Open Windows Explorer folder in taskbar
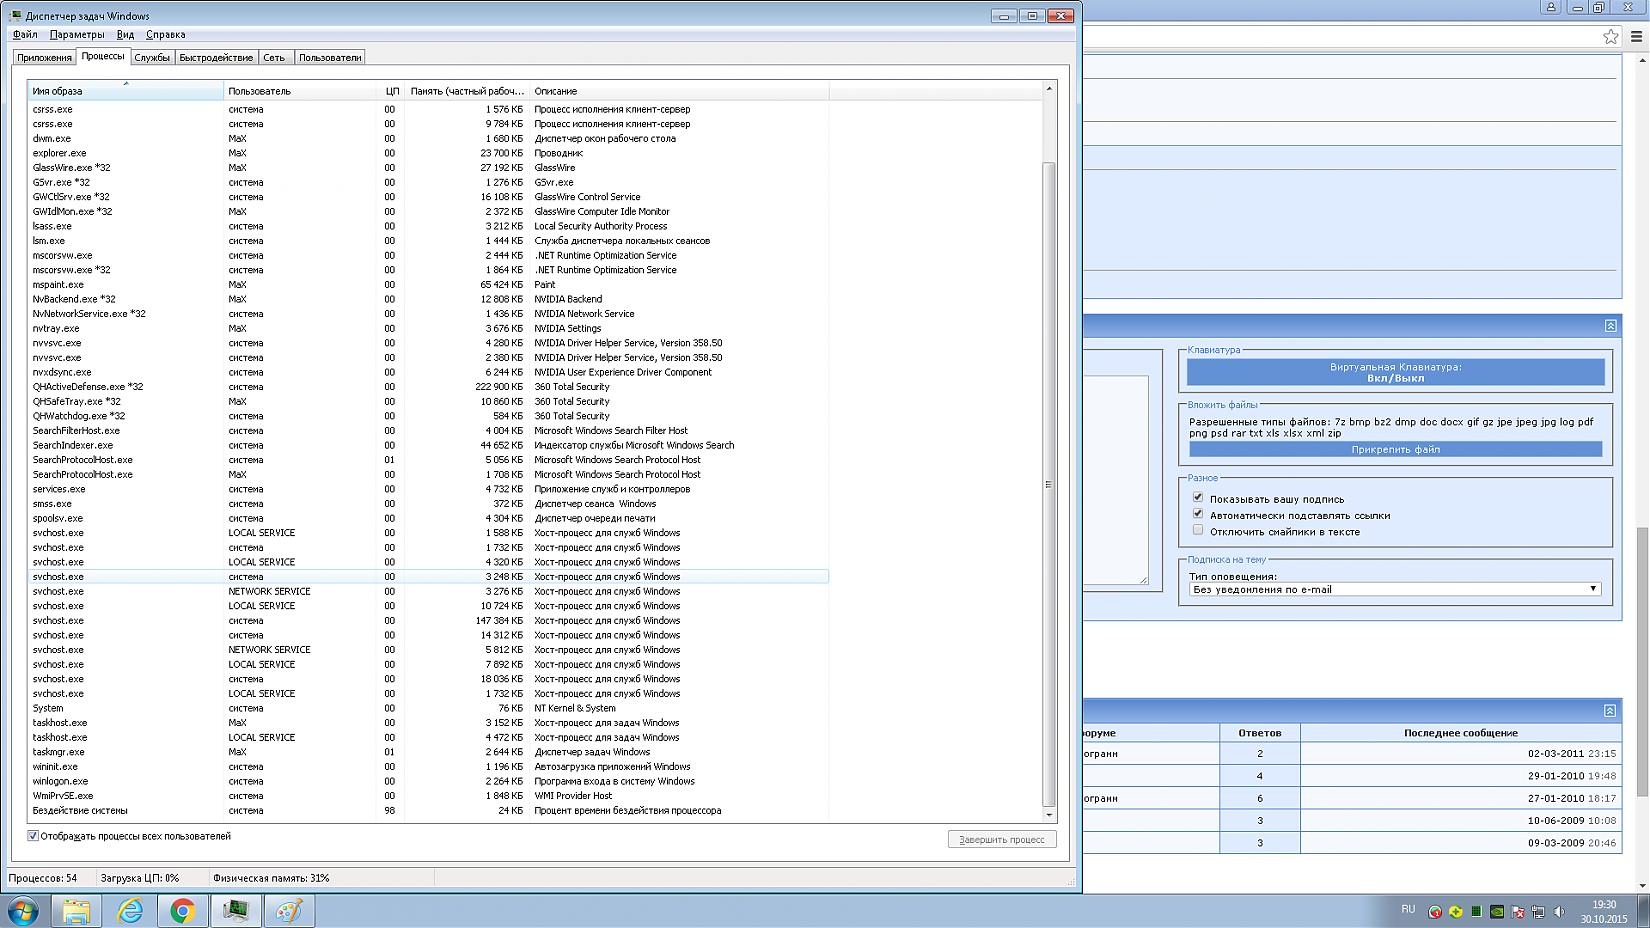Screen dimensions: 1650x928 [x=77, y=911]
